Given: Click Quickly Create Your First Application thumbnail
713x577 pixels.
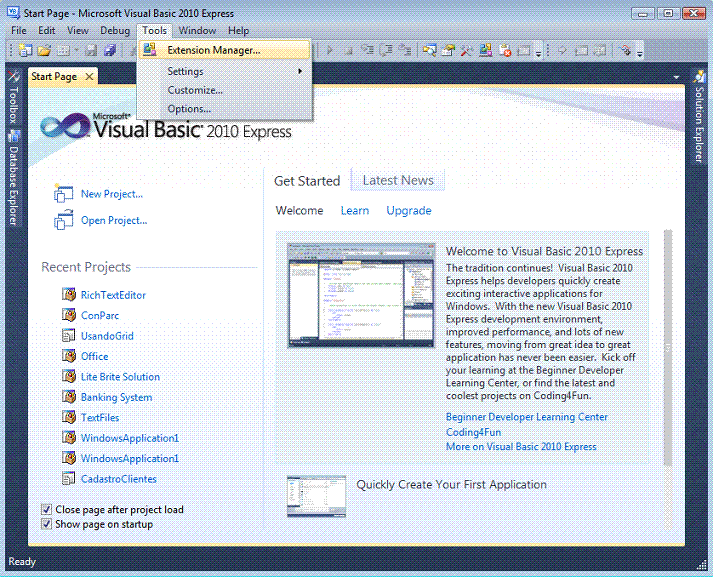Looking at the screenshot, I should click(x=316, y=497).
